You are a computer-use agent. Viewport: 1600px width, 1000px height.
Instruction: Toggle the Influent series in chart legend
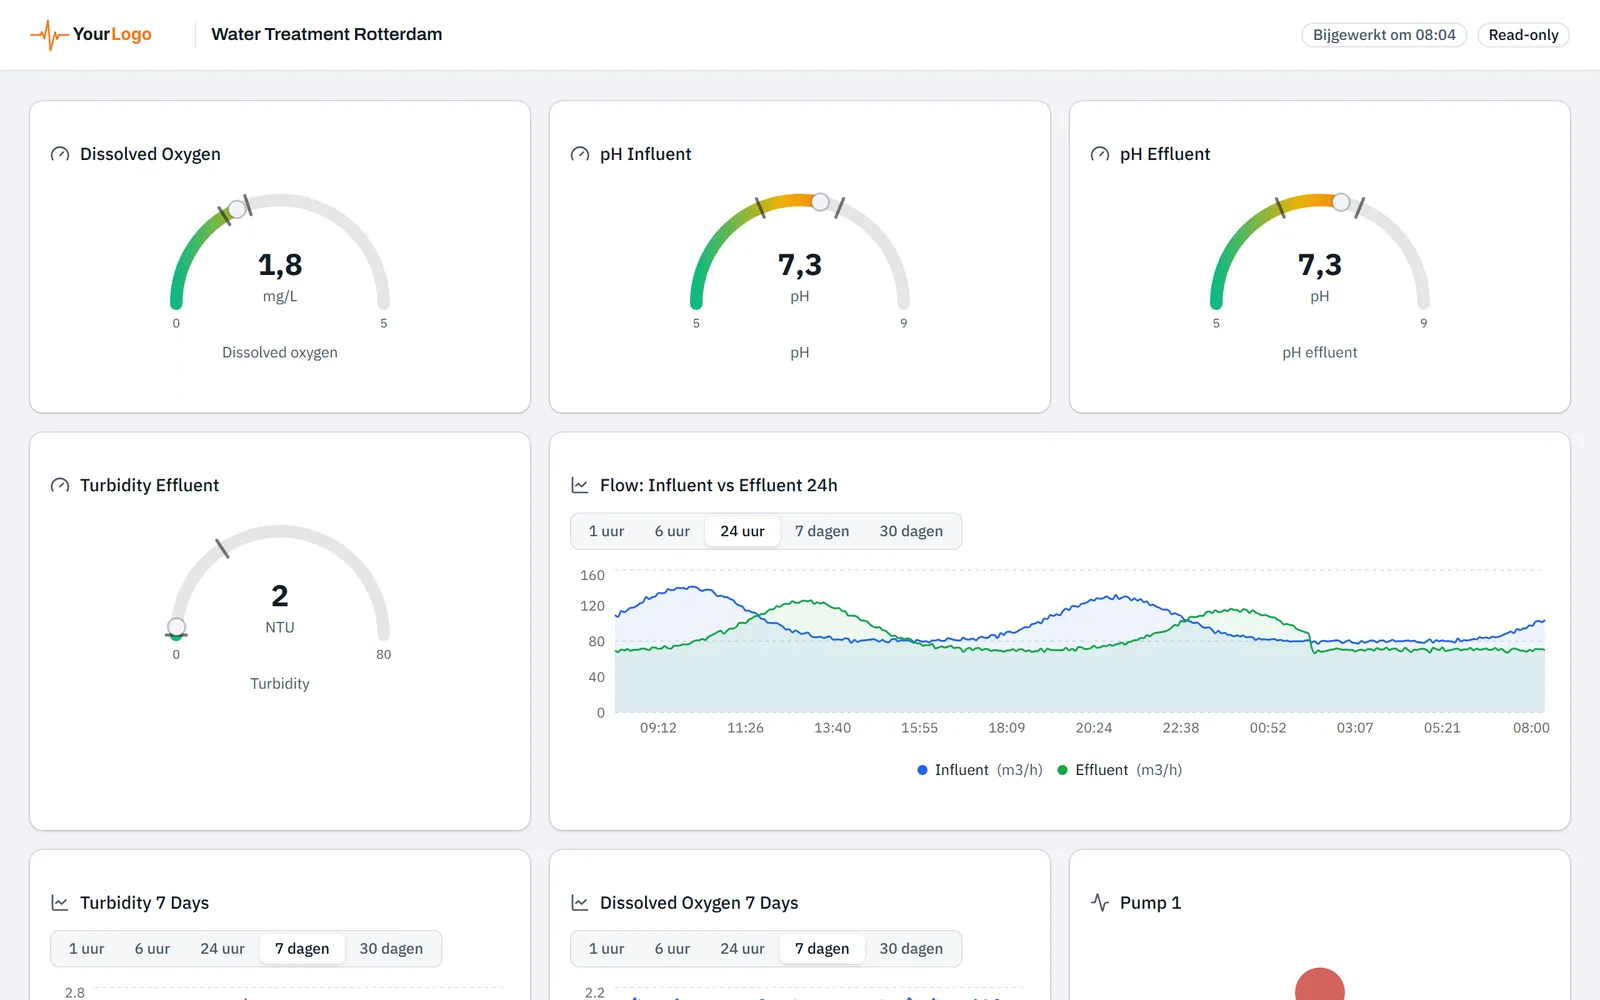(x=980, y=770)
